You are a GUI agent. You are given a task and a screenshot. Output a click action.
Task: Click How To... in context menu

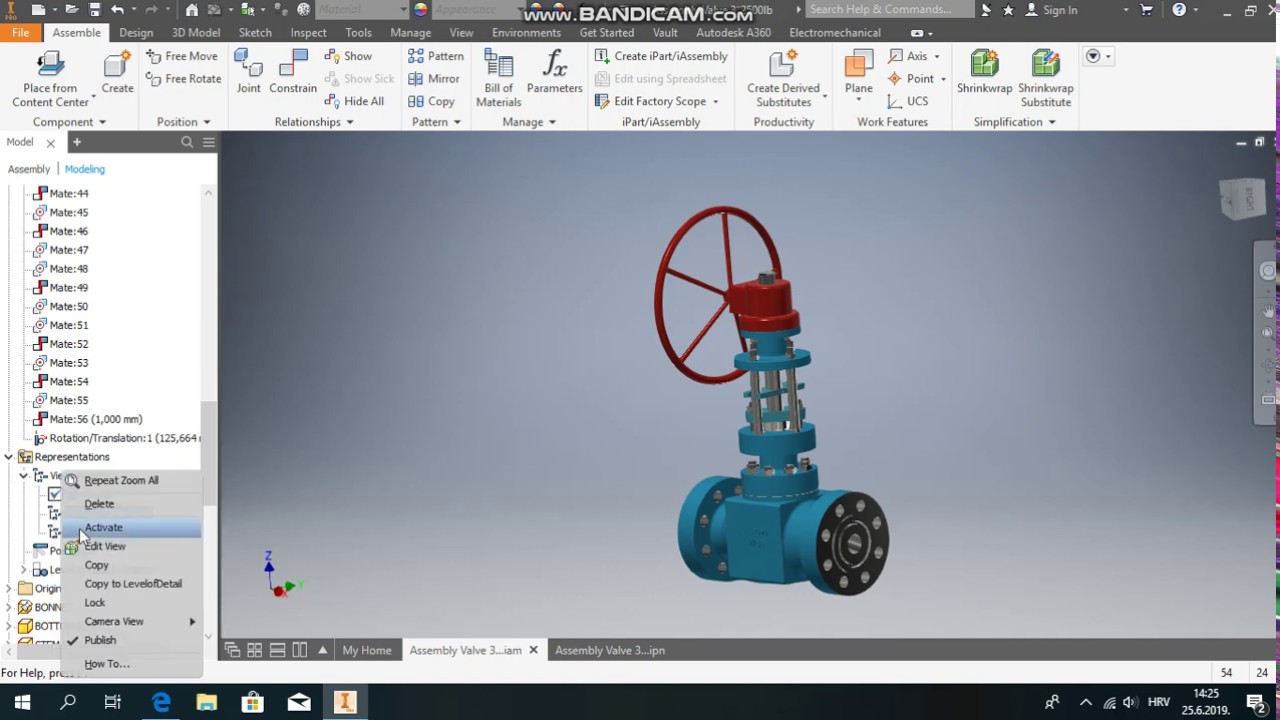click(x=106, y=664)
